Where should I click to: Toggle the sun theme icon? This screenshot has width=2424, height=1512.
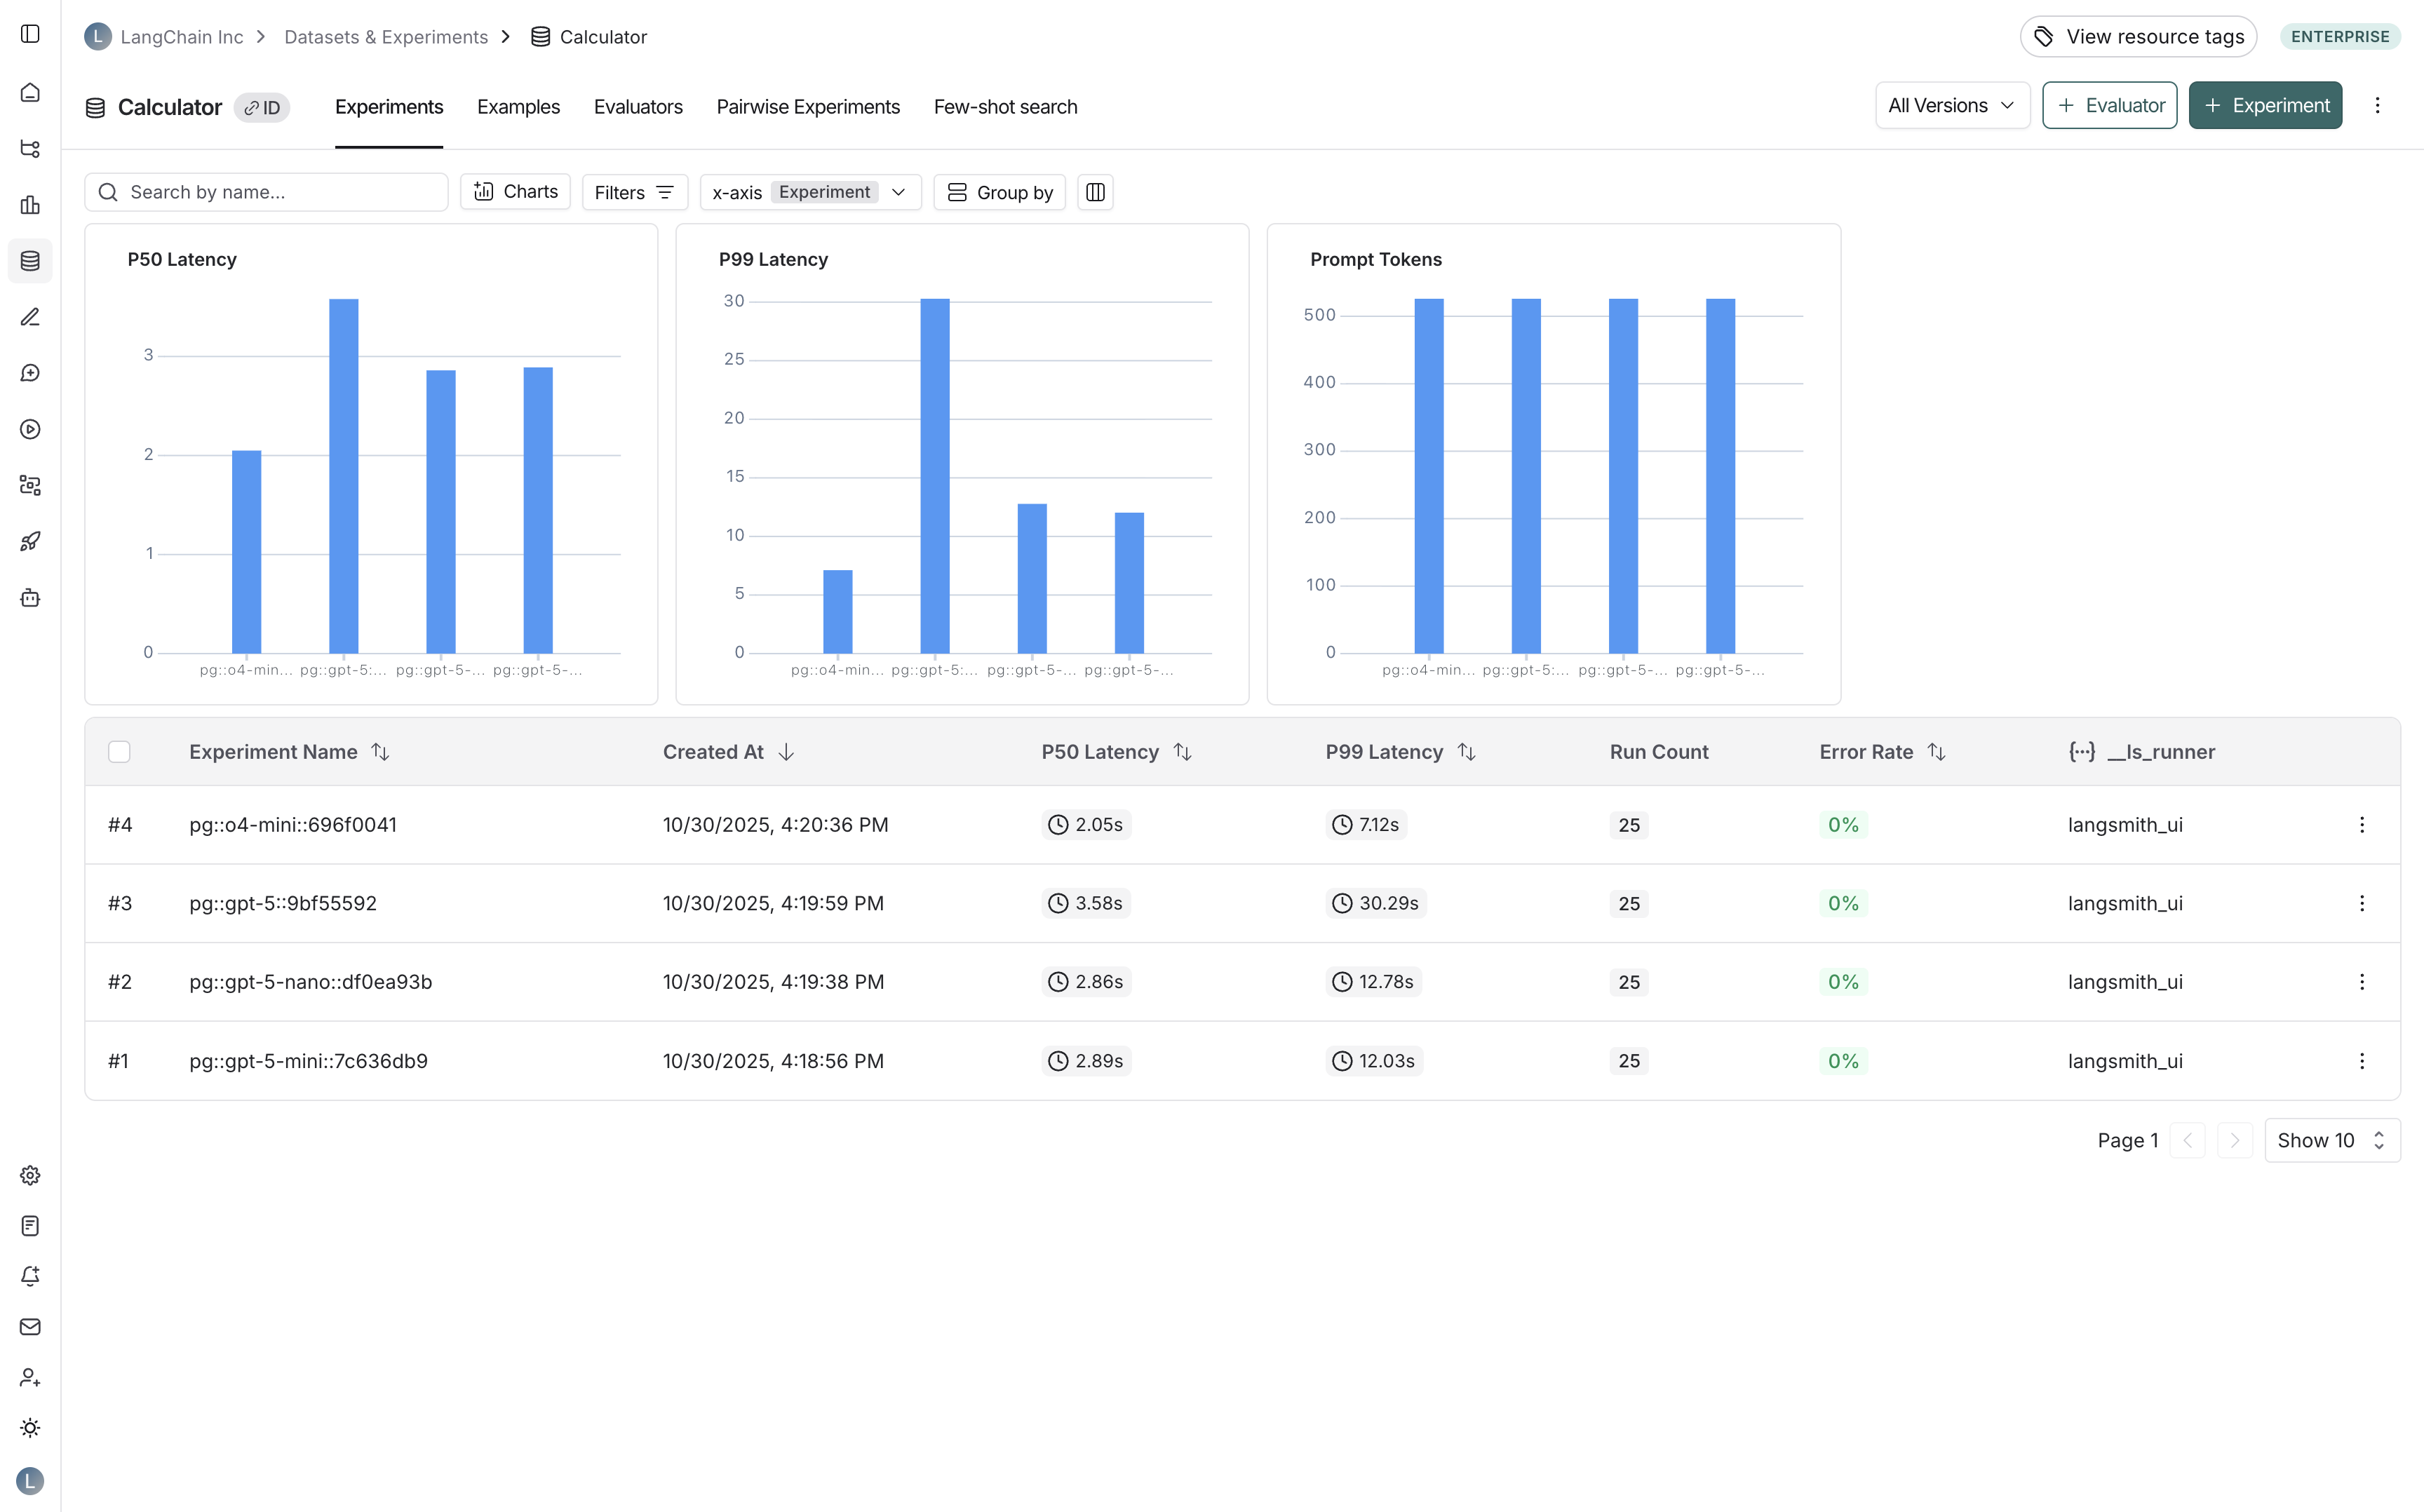[x=30, y=1428]
